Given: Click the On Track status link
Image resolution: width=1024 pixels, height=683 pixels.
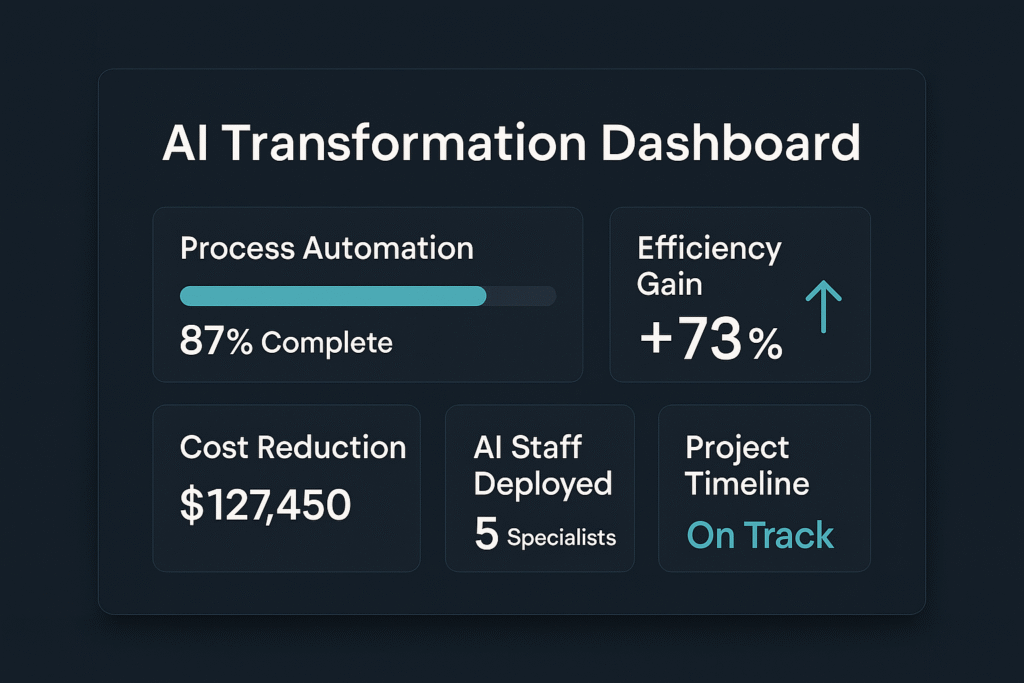Looking at the screenshot, I should point(760,535).
